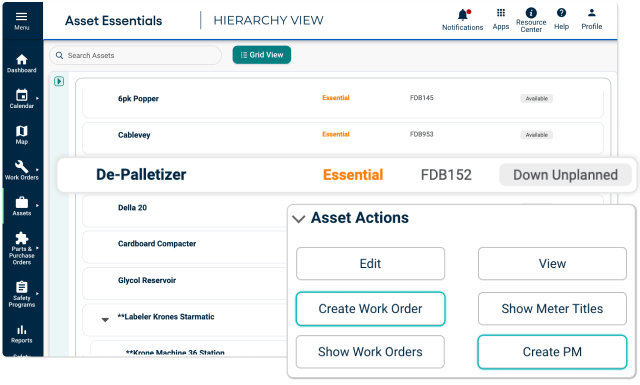
Task: Expand the Assets submenu arrow
Action: coord(37,205)
